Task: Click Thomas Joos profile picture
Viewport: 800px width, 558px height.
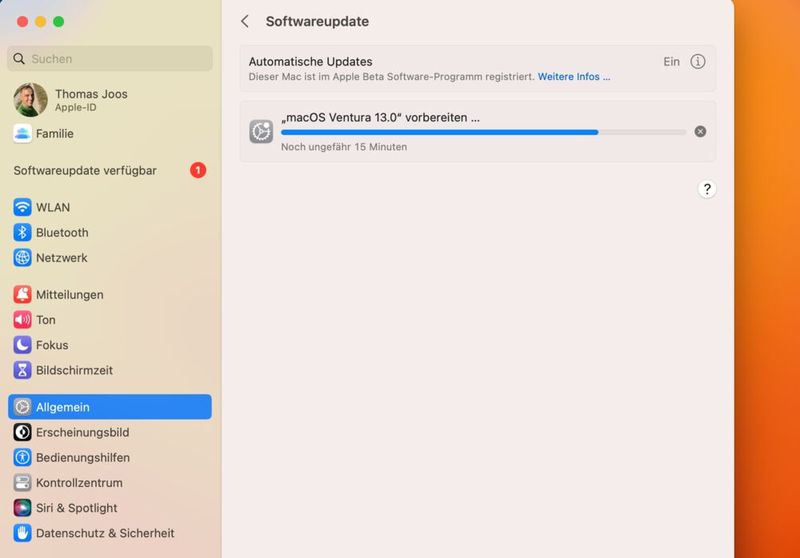Action: [31, 100]
